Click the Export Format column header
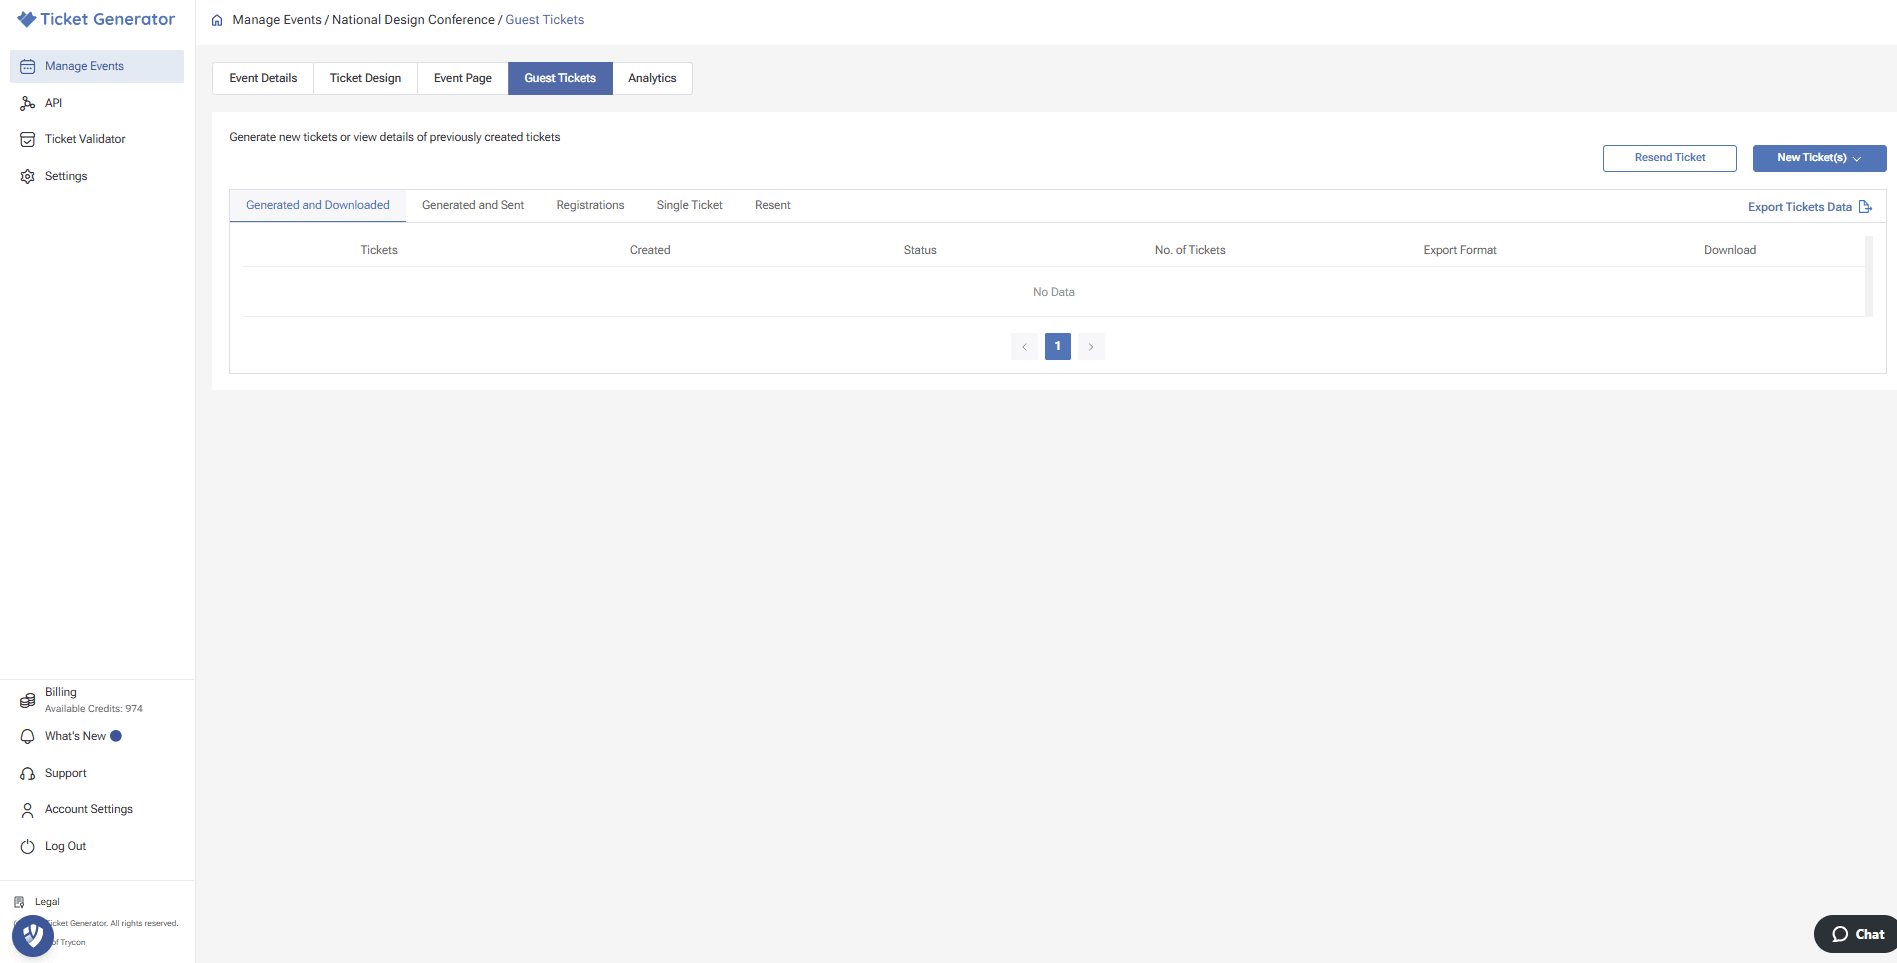The image size is (1897, 963). click(x=1460, y=250)
